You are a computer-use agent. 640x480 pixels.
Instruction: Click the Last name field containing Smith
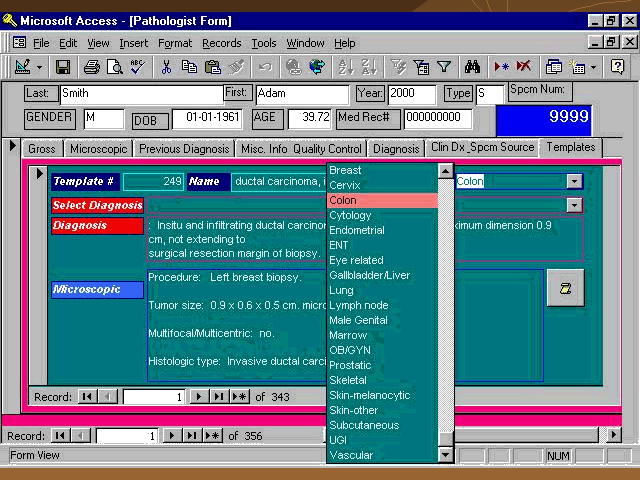pyautogui.click(x=138, y=93)
